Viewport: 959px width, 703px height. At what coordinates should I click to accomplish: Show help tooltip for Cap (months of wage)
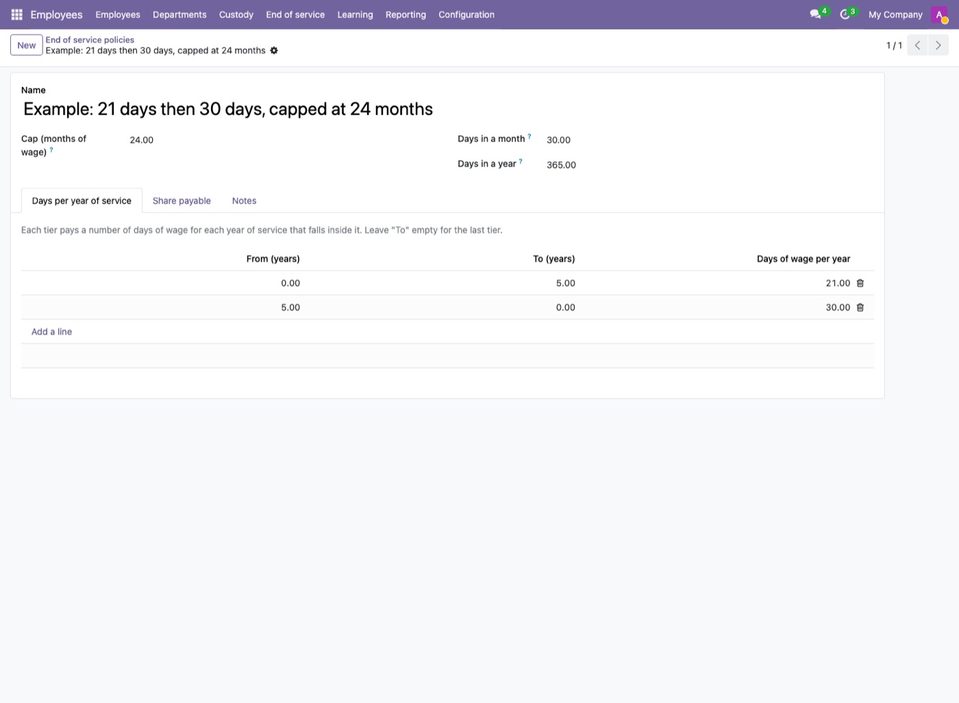(x=51, y=150)
